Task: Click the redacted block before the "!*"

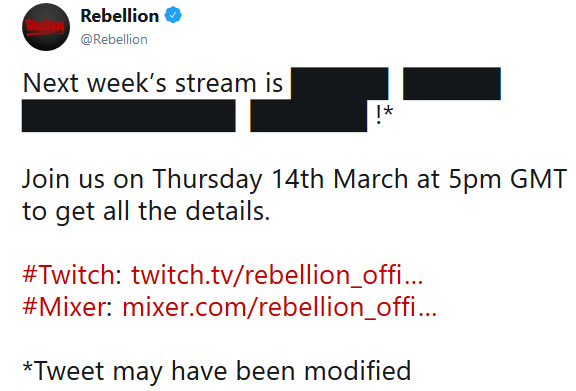Action: [309, 115]
